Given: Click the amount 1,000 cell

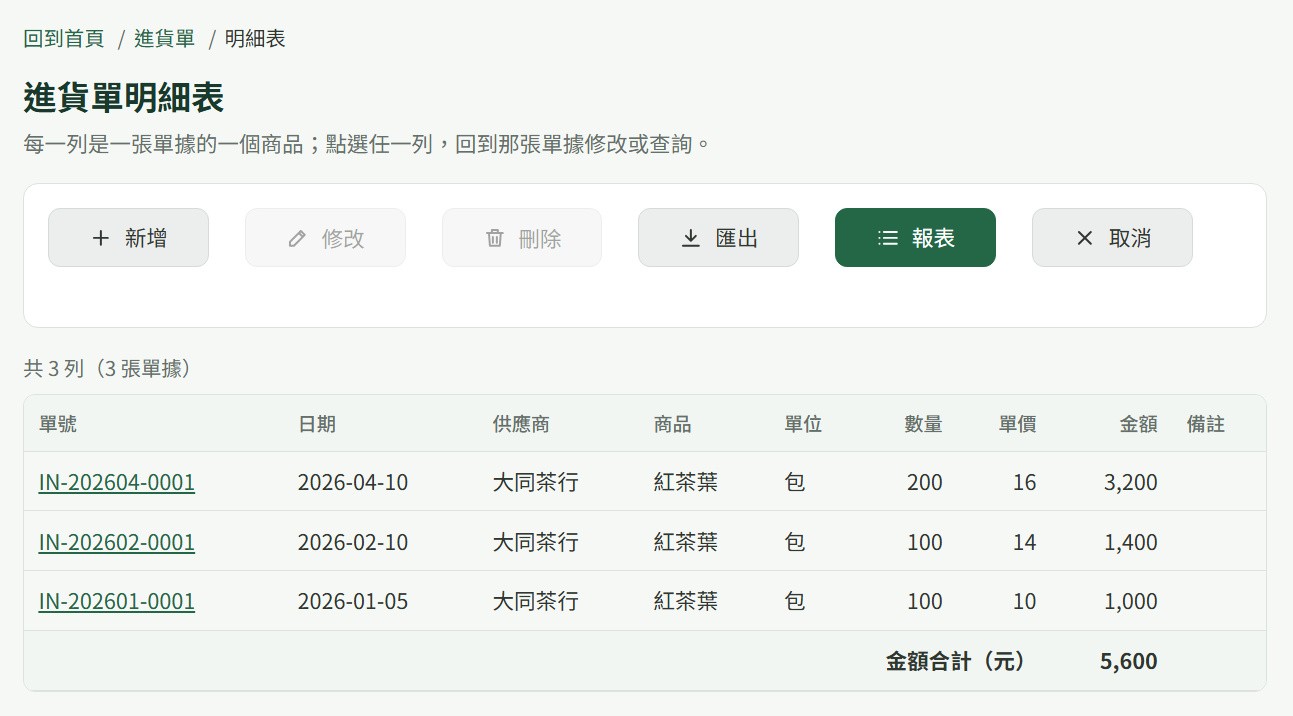Looking at the screenshot, I should click(x=1131, y=601).
